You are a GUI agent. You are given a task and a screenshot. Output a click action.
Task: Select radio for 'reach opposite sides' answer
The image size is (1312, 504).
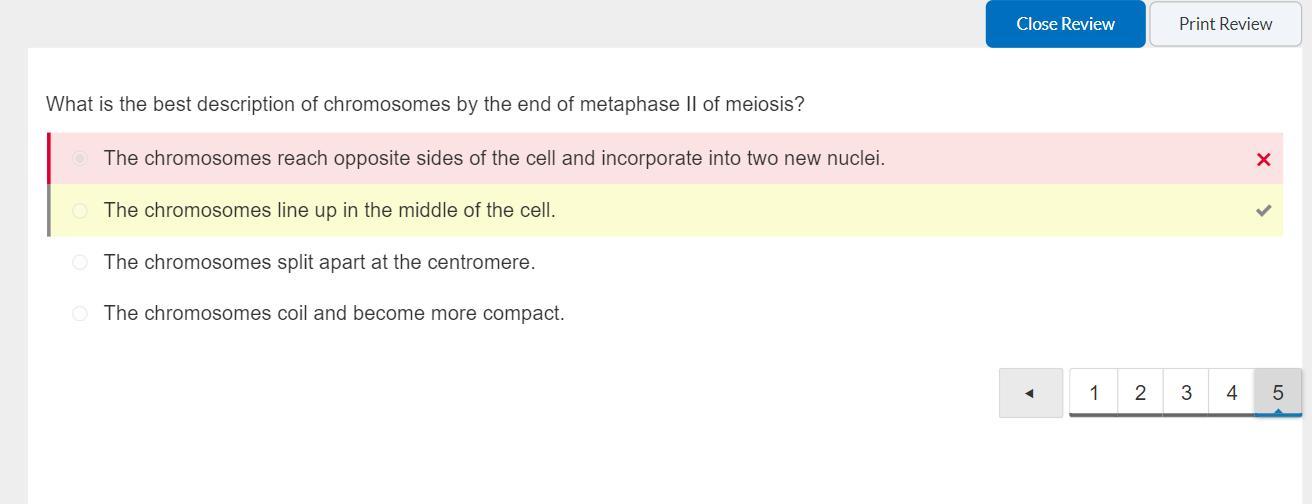(80, 158)
